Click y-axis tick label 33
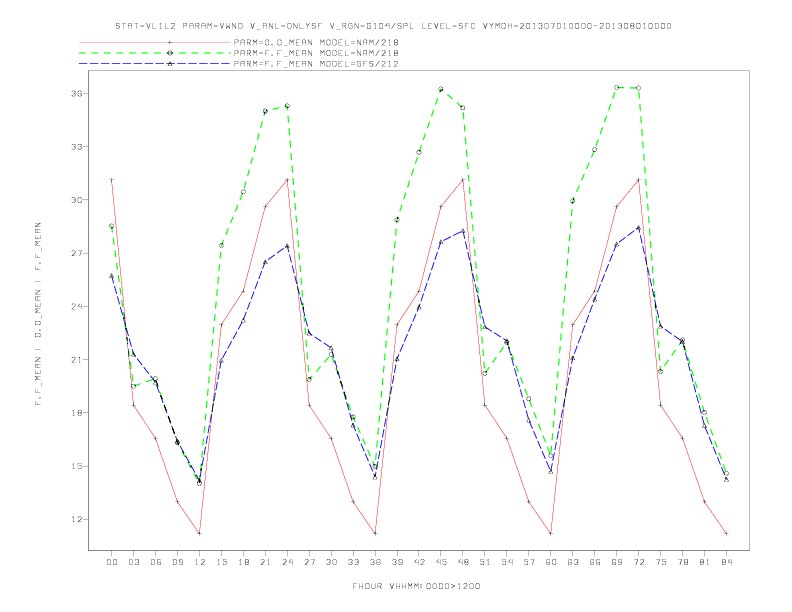The width and height of the screenshot is (792, 612). pyautogui.click(x=76, y=147)
